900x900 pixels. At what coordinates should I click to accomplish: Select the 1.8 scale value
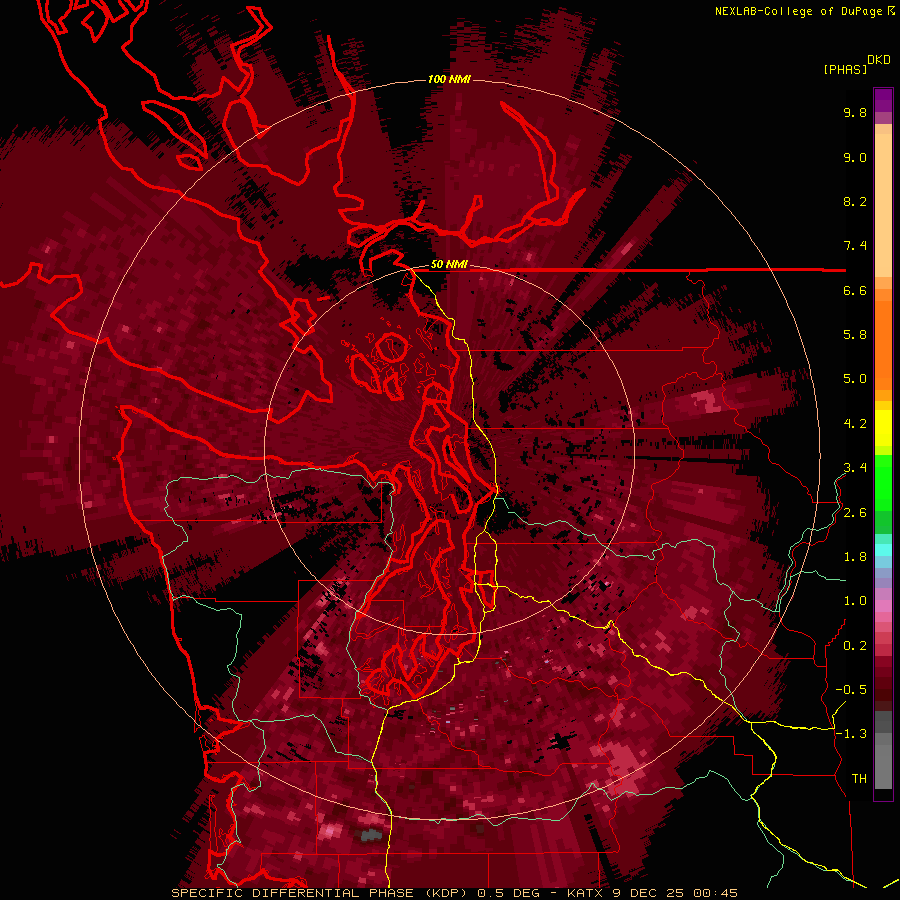855,557
